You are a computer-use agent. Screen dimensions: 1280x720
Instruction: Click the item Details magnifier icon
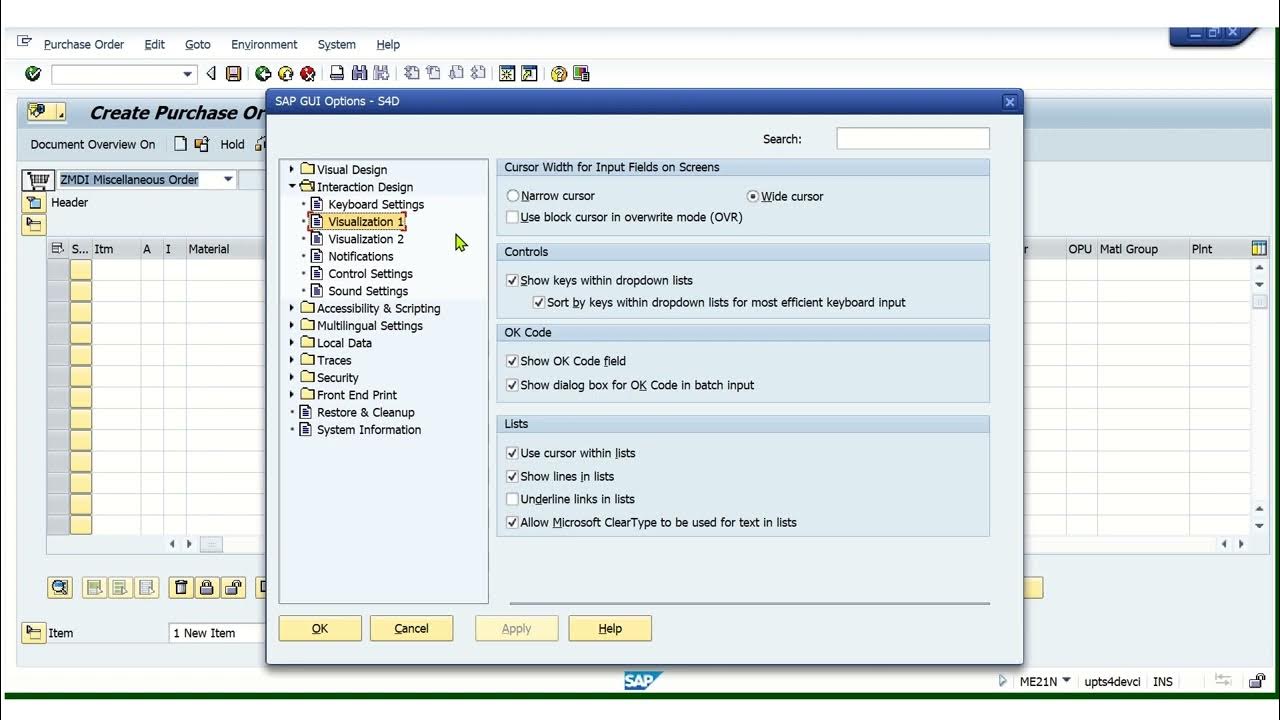click(60, 588)
